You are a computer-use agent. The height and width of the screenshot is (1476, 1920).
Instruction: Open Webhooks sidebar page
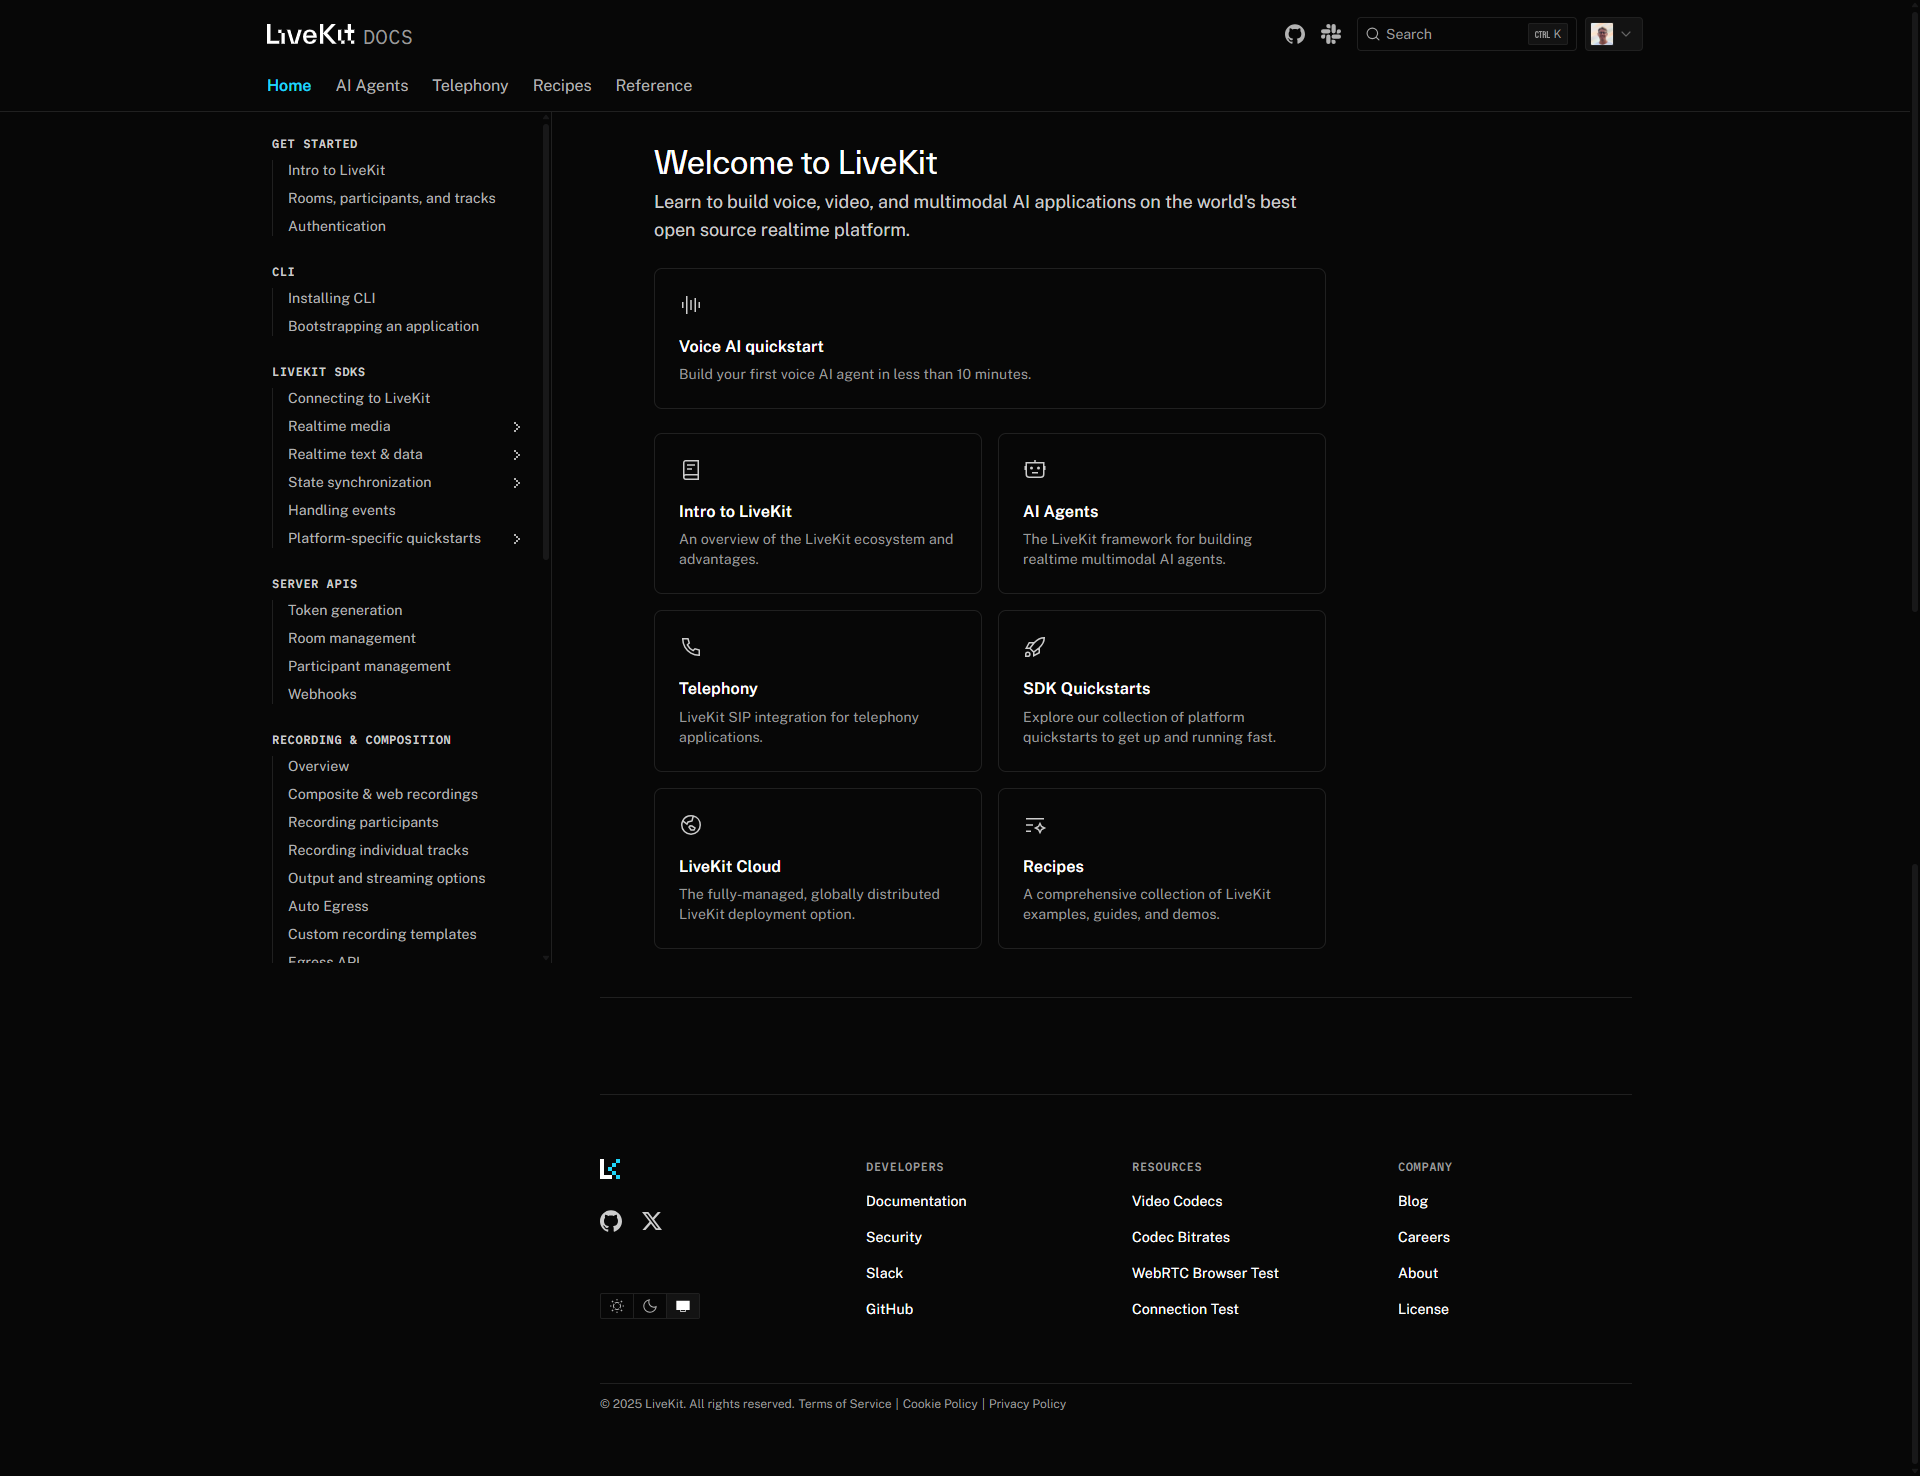[322, 695]
